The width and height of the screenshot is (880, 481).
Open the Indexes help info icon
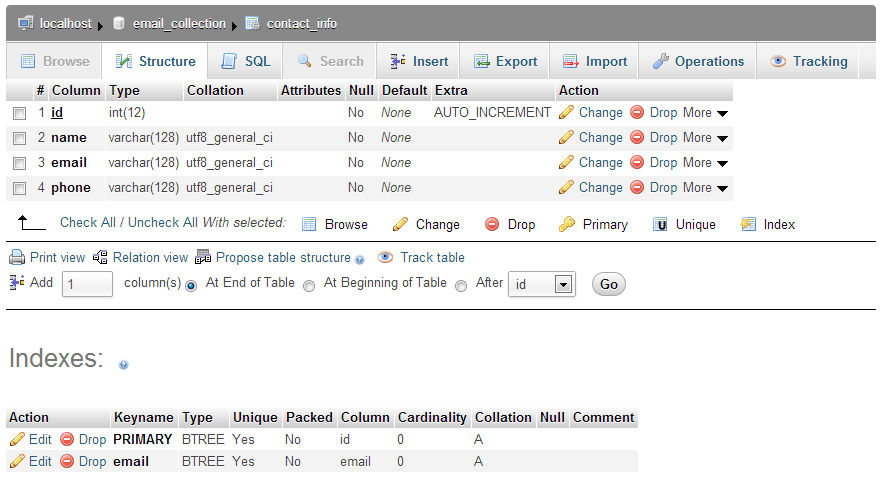pyautogui.click(x=123, y=365)
